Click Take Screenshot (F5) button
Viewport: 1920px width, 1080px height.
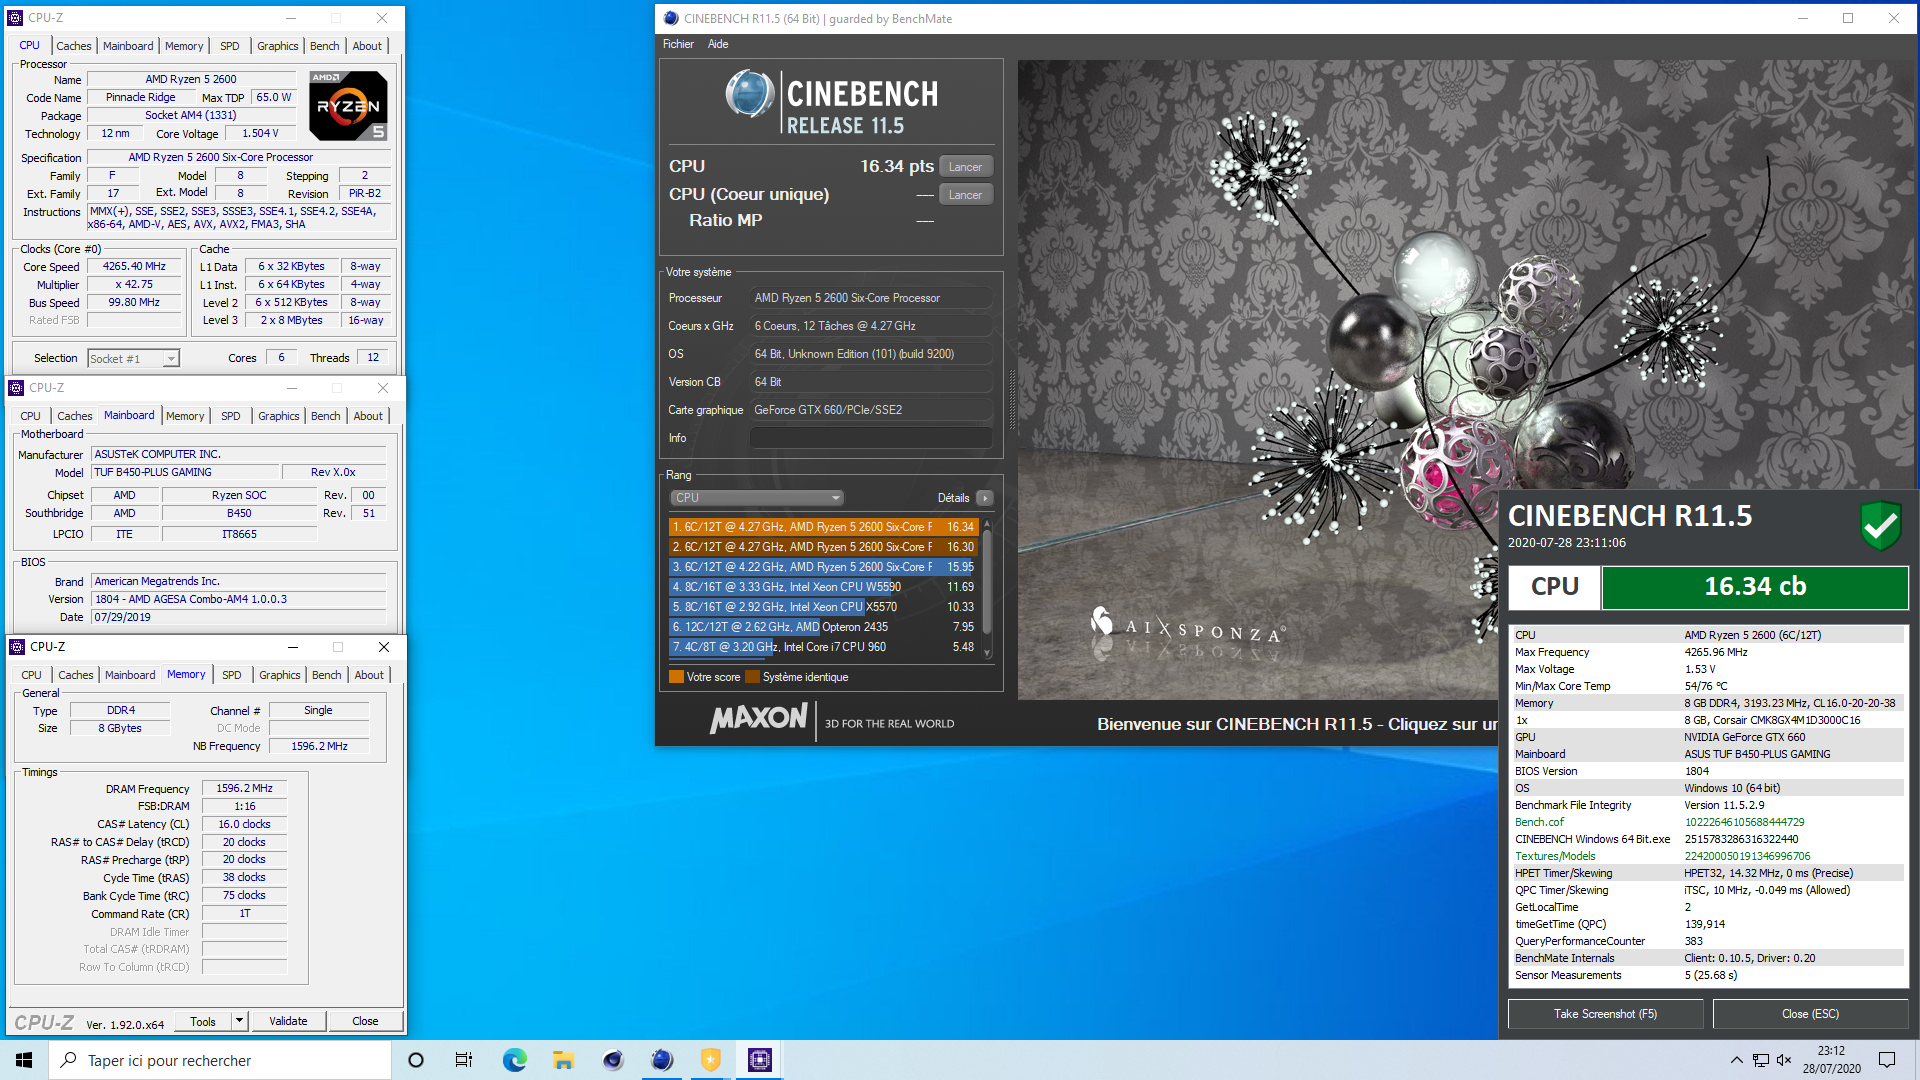(1605, 1014)
